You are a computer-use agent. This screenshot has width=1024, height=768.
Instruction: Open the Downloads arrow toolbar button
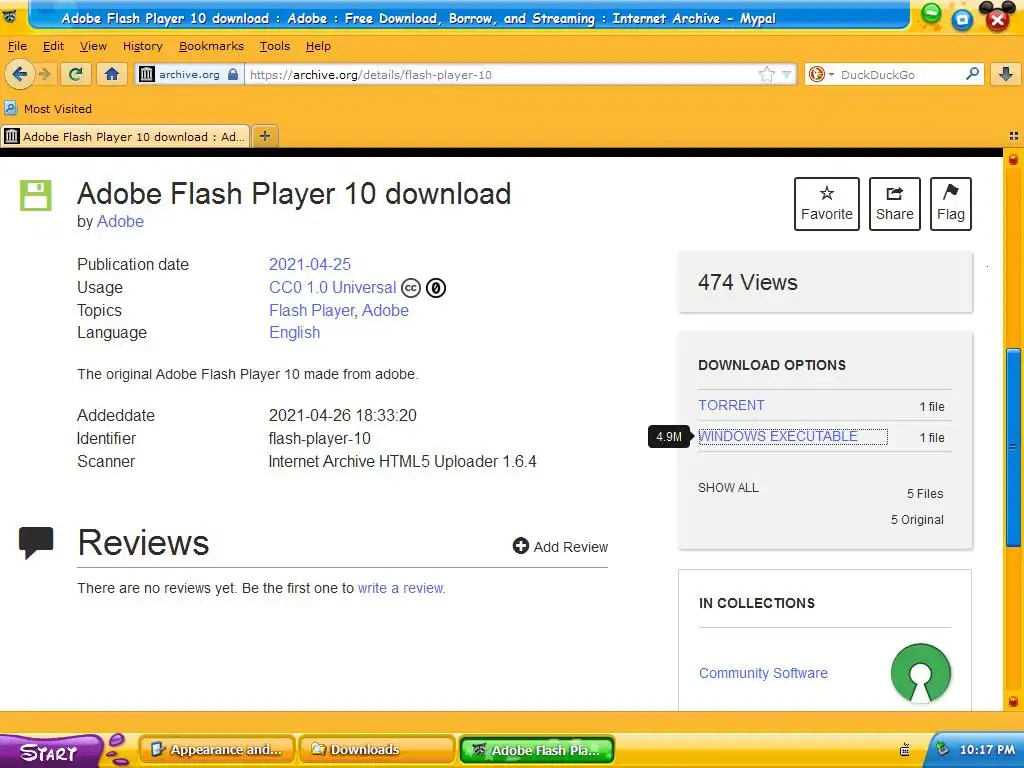point(1006,74)
